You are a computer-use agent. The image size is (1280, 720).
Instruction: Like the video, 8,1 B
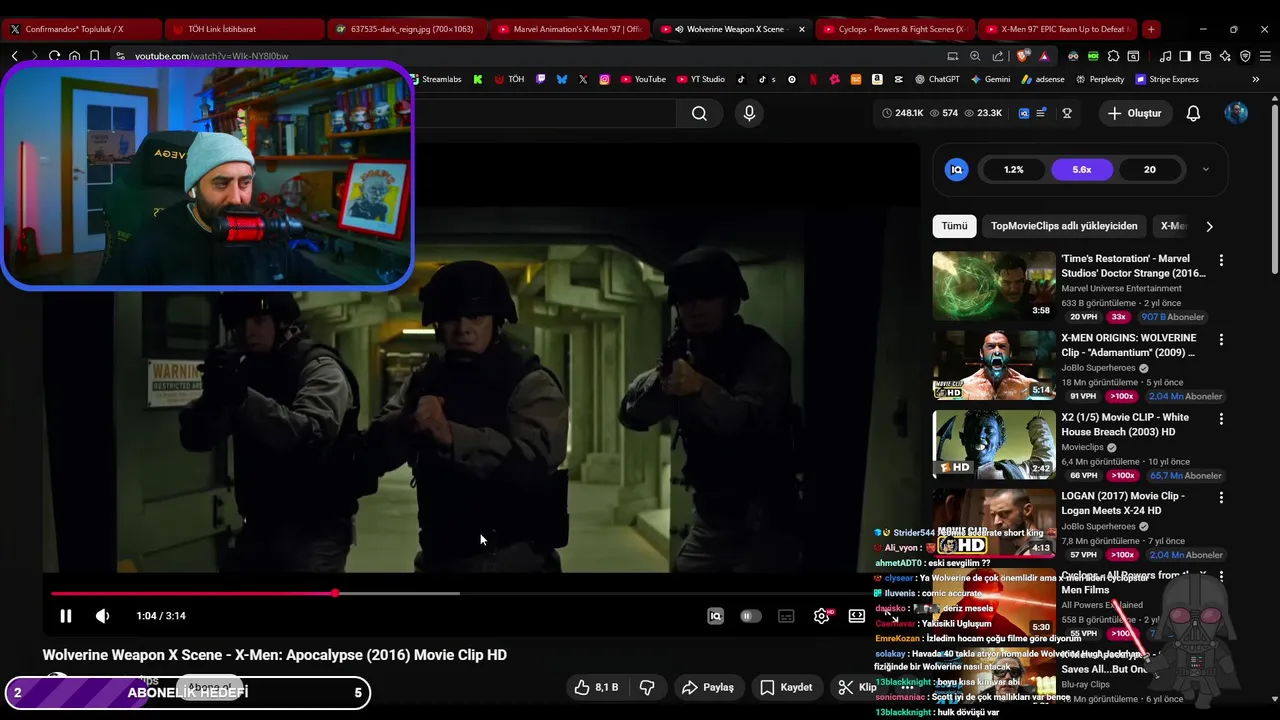coord(596,687)
